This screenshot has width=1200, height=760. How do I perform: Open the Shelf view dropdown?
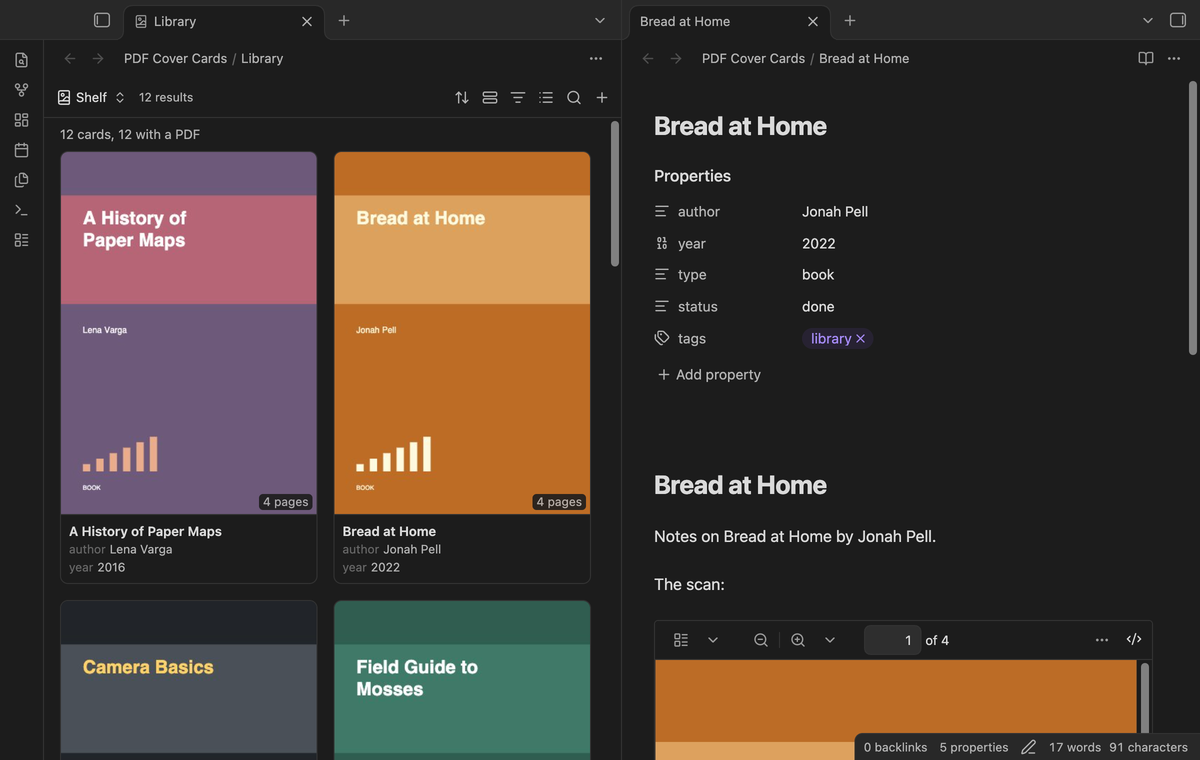click(91, 97)
